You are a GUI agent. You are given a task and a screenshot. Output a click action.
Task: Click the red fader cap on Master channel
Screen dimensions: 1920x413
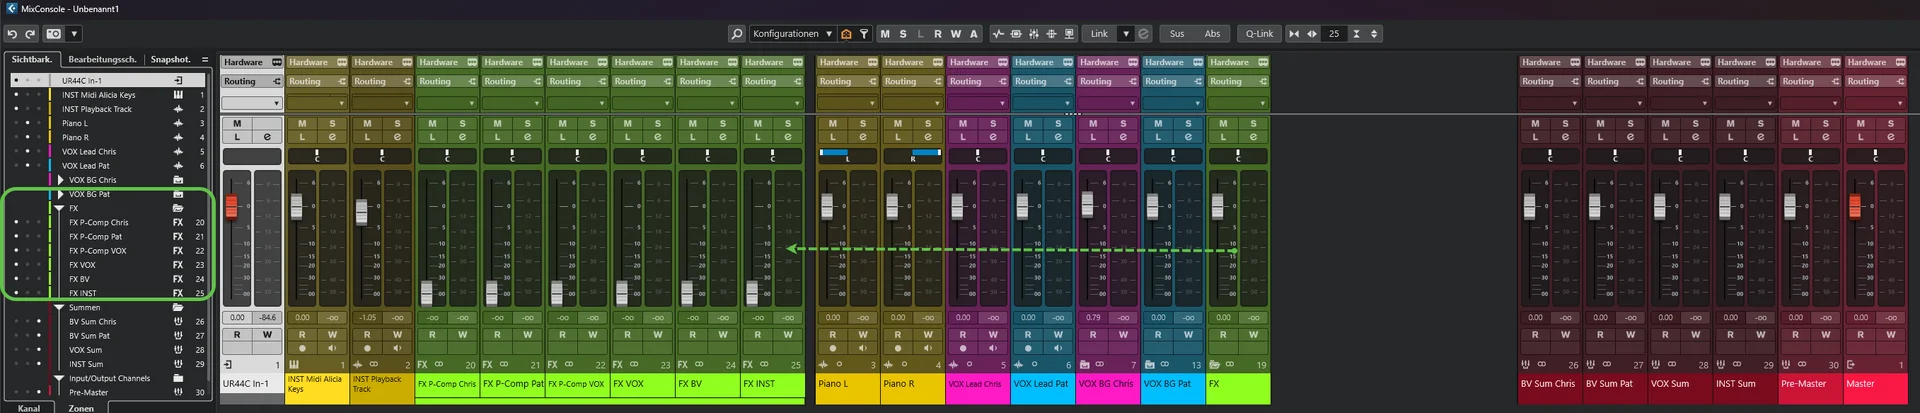pos(1855,206)
